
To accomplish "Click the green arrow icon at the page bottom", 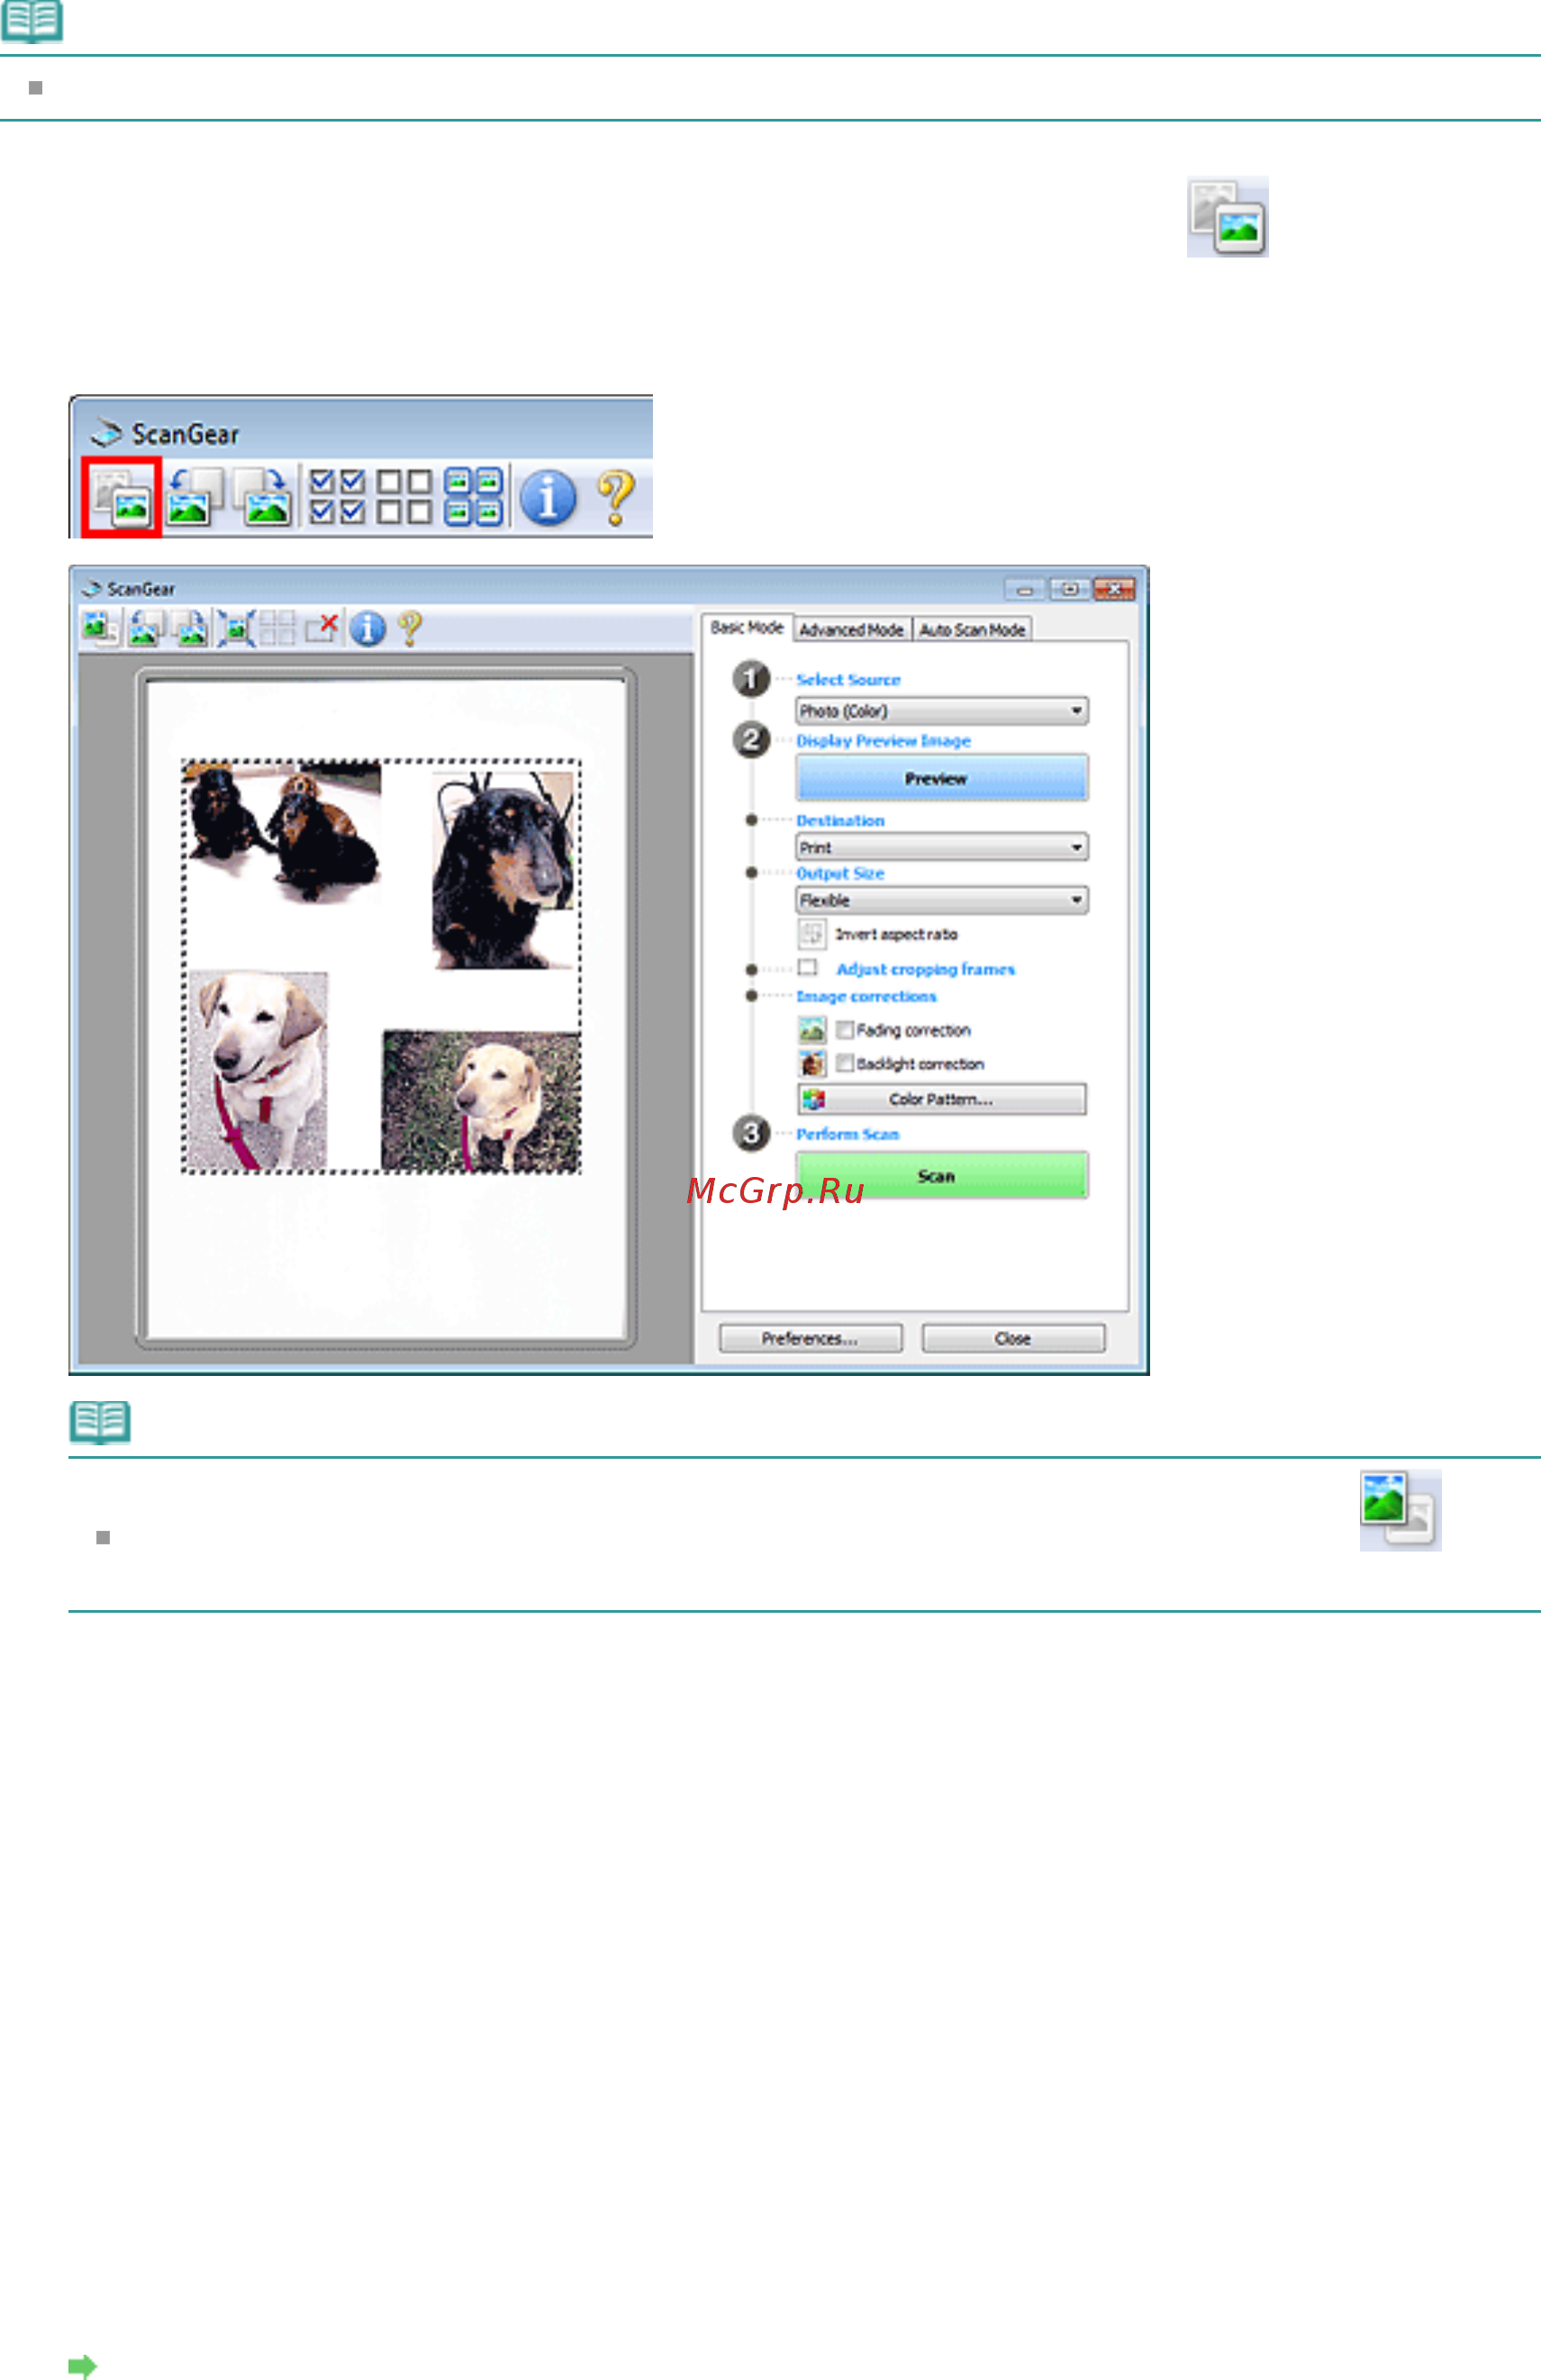I will coord(82,2366).
